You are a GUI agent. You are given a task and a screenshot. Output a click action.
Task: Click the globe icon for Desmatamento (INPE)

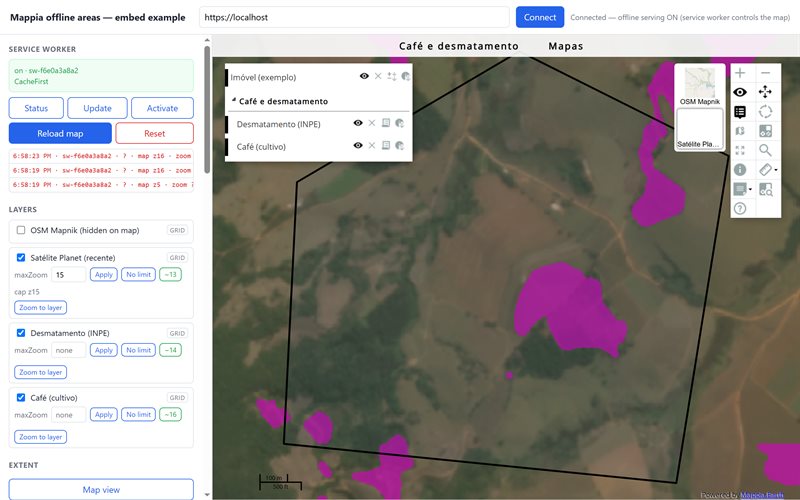point(399,123)
